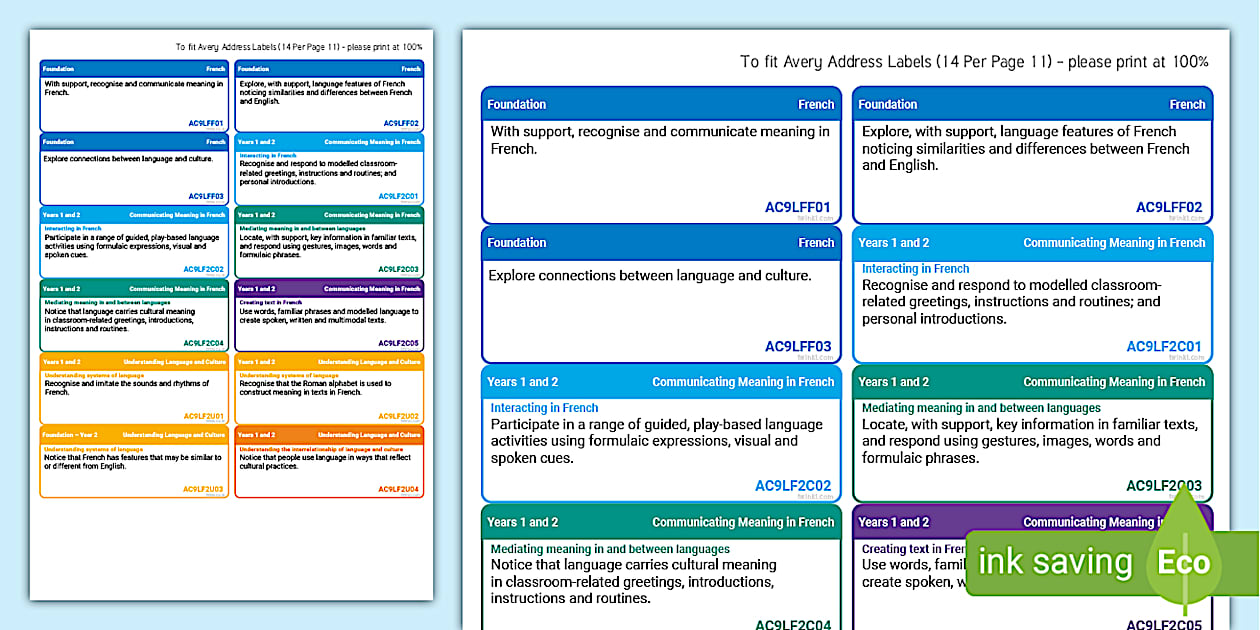Click 'French' header of large AC9LFF02 card
The height and width of the screenshot is (630, 1260).
point(1188,104)
